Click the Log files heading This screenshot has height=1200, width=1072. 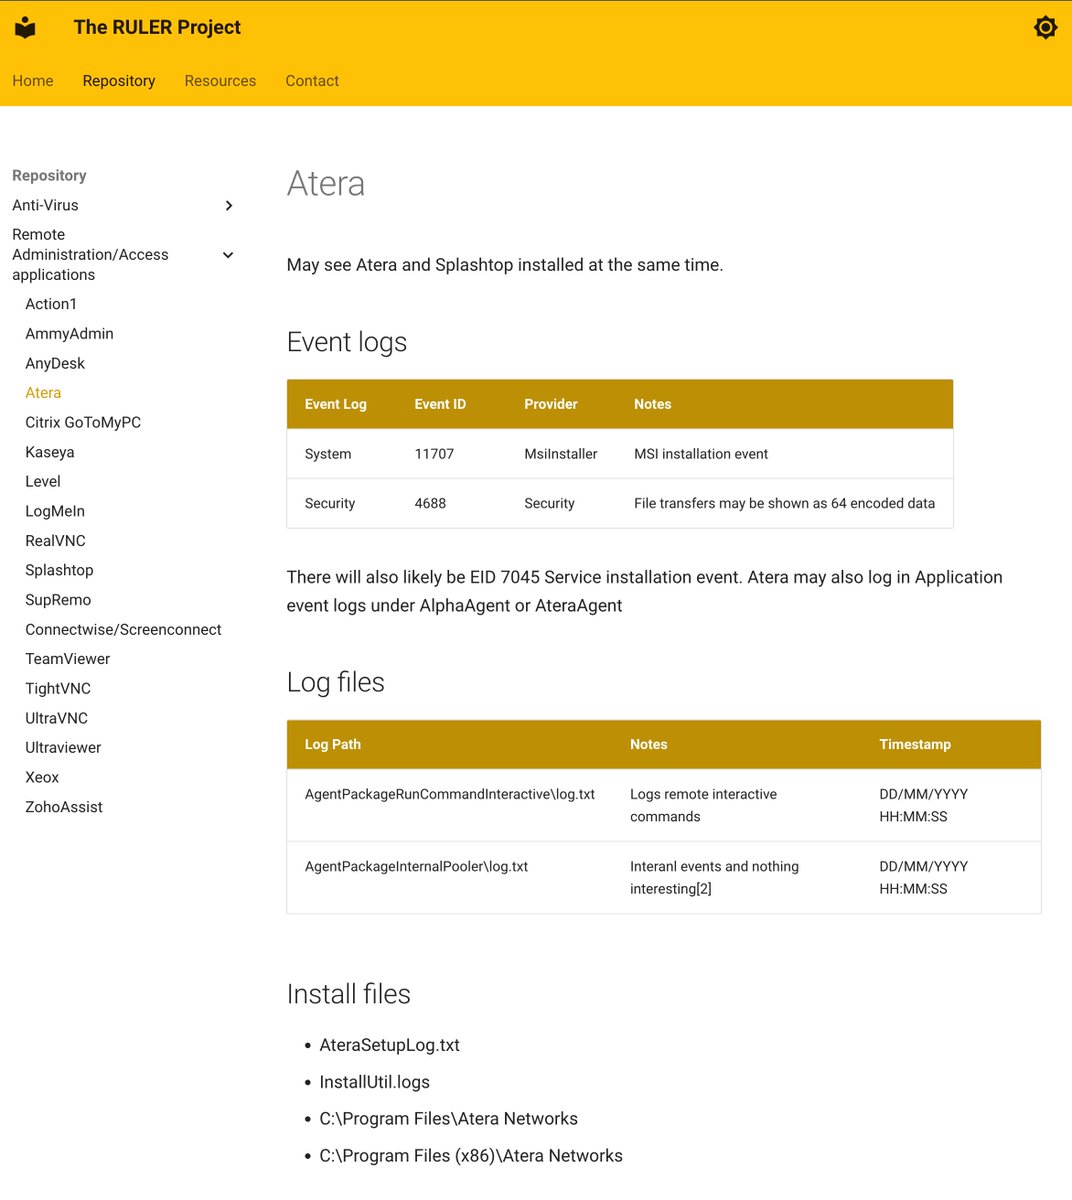point(336,682)
